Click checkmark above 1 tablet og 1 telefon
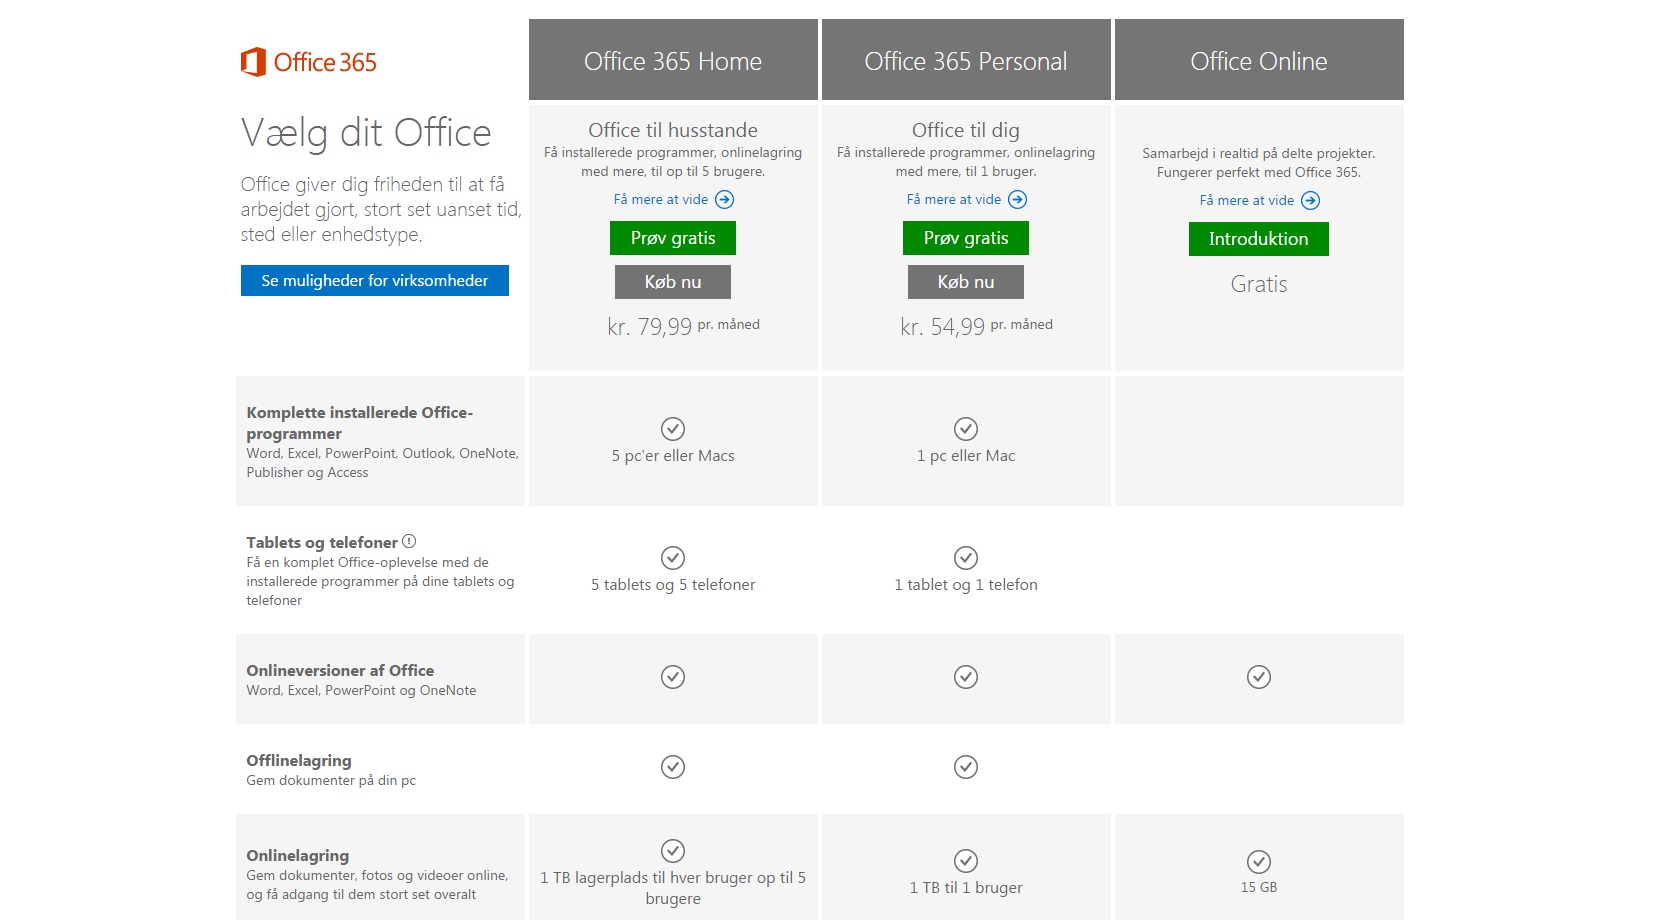The height and width of the screenshot is (920, 1656). click(x=966, y=558)
